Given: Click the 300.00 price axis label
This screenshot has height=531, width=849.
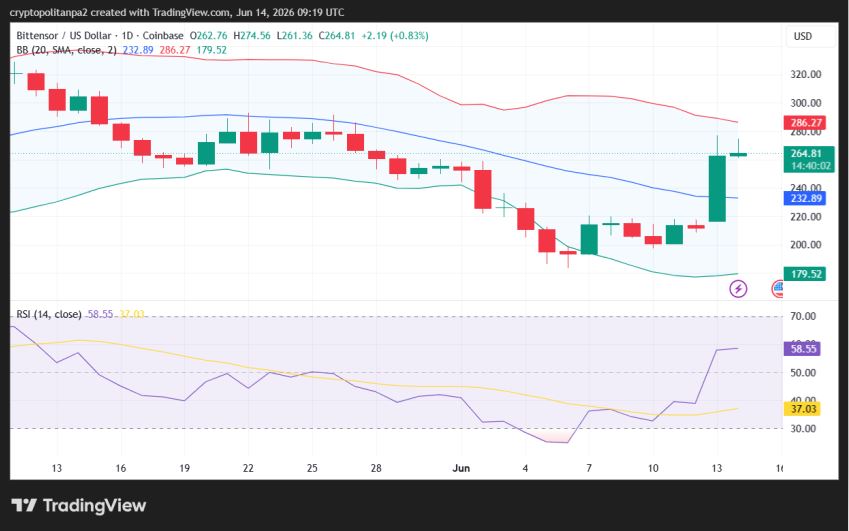Looking at the screenshot, I should tap(806, 103).
